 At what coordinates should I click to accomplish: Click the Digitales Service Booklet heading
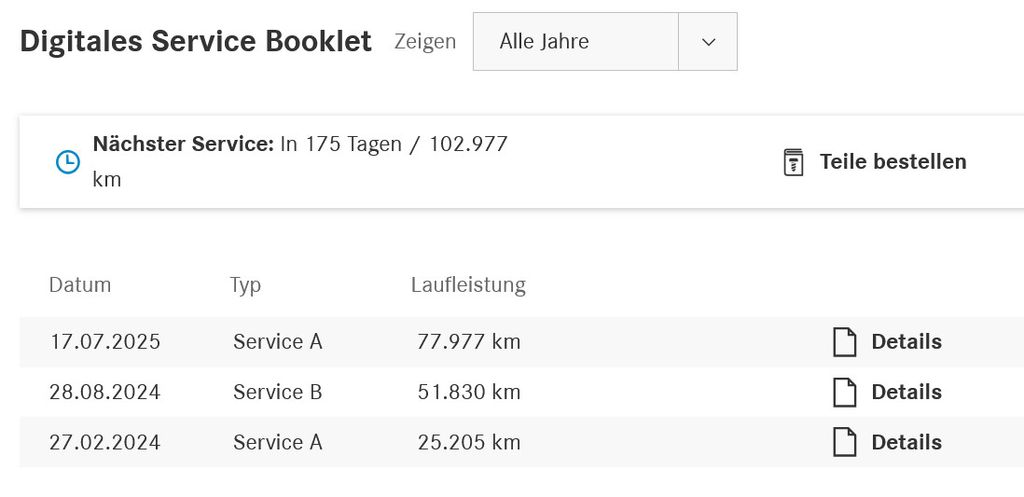[196, 42]
